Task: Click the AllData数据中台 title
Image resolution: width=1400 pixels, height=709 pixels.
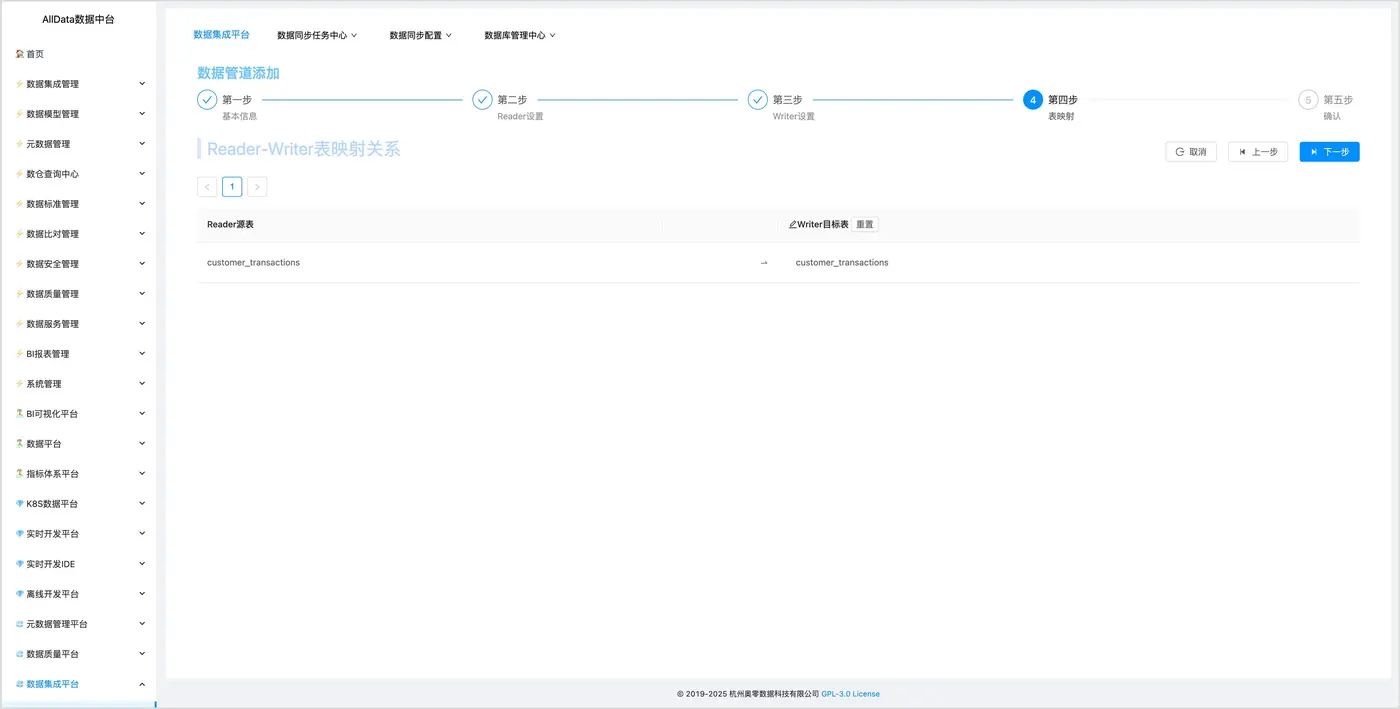Action: [x=78, y=19]
